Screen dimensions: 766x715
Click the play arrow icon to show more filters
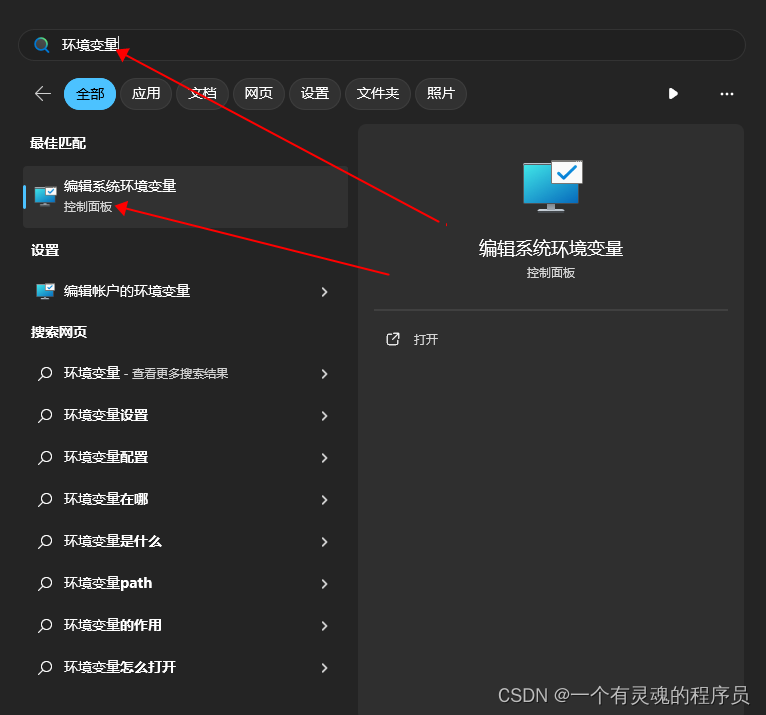(673, 94)
